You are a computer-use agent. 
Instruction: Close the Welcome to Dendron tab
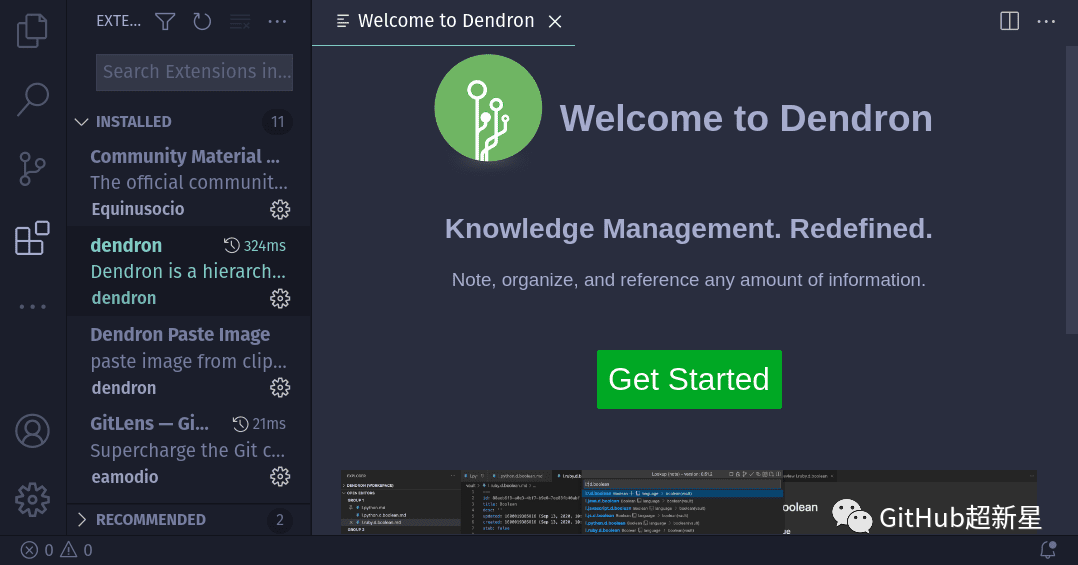tap(555, 22)
